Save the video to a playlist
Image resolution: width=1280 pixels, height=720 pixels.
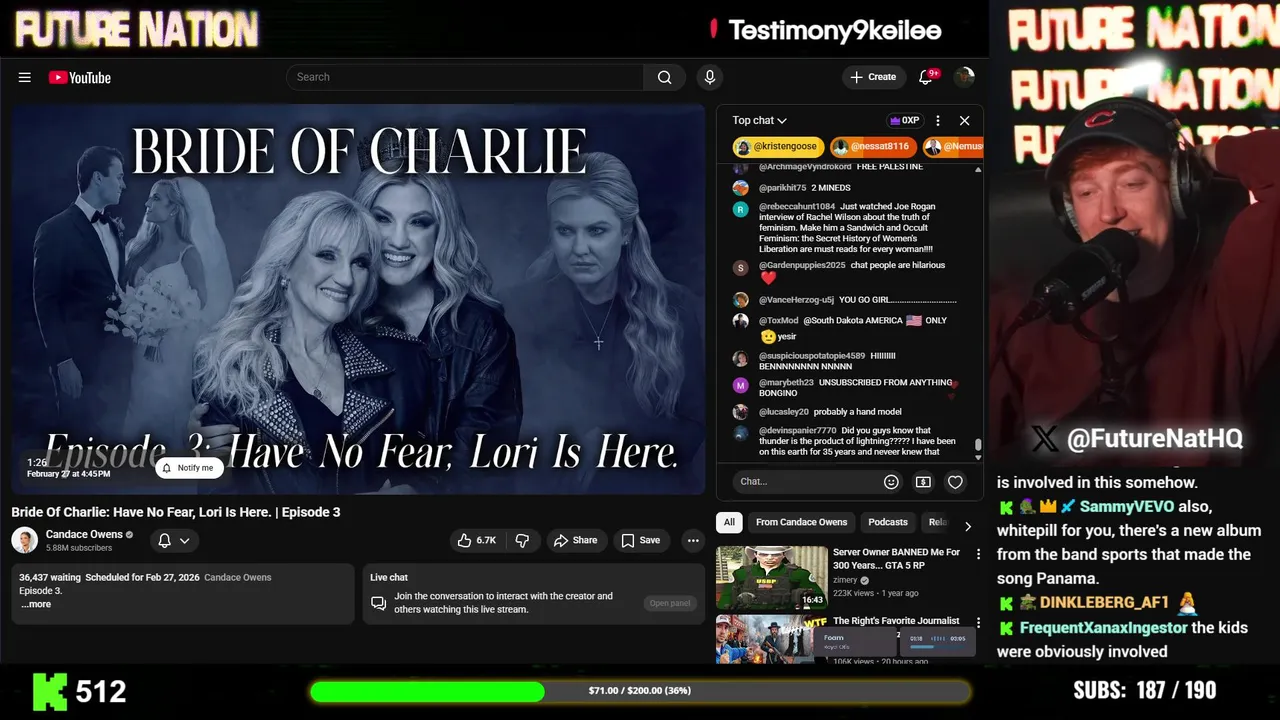click(x=641, y=540)
